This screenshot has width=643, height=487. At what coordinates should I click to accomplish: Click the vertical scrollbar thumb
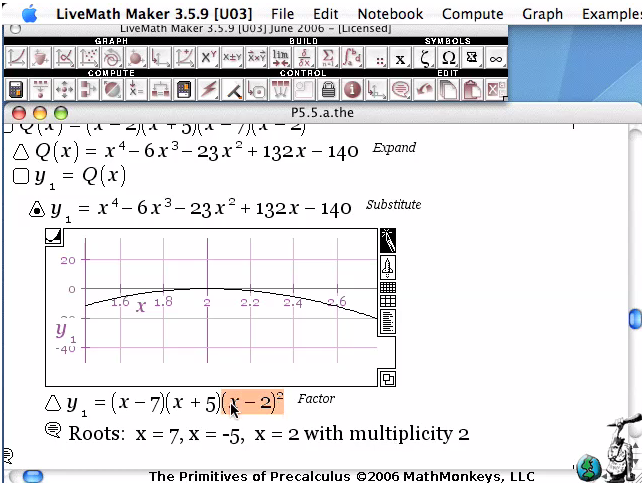point(634,319)
